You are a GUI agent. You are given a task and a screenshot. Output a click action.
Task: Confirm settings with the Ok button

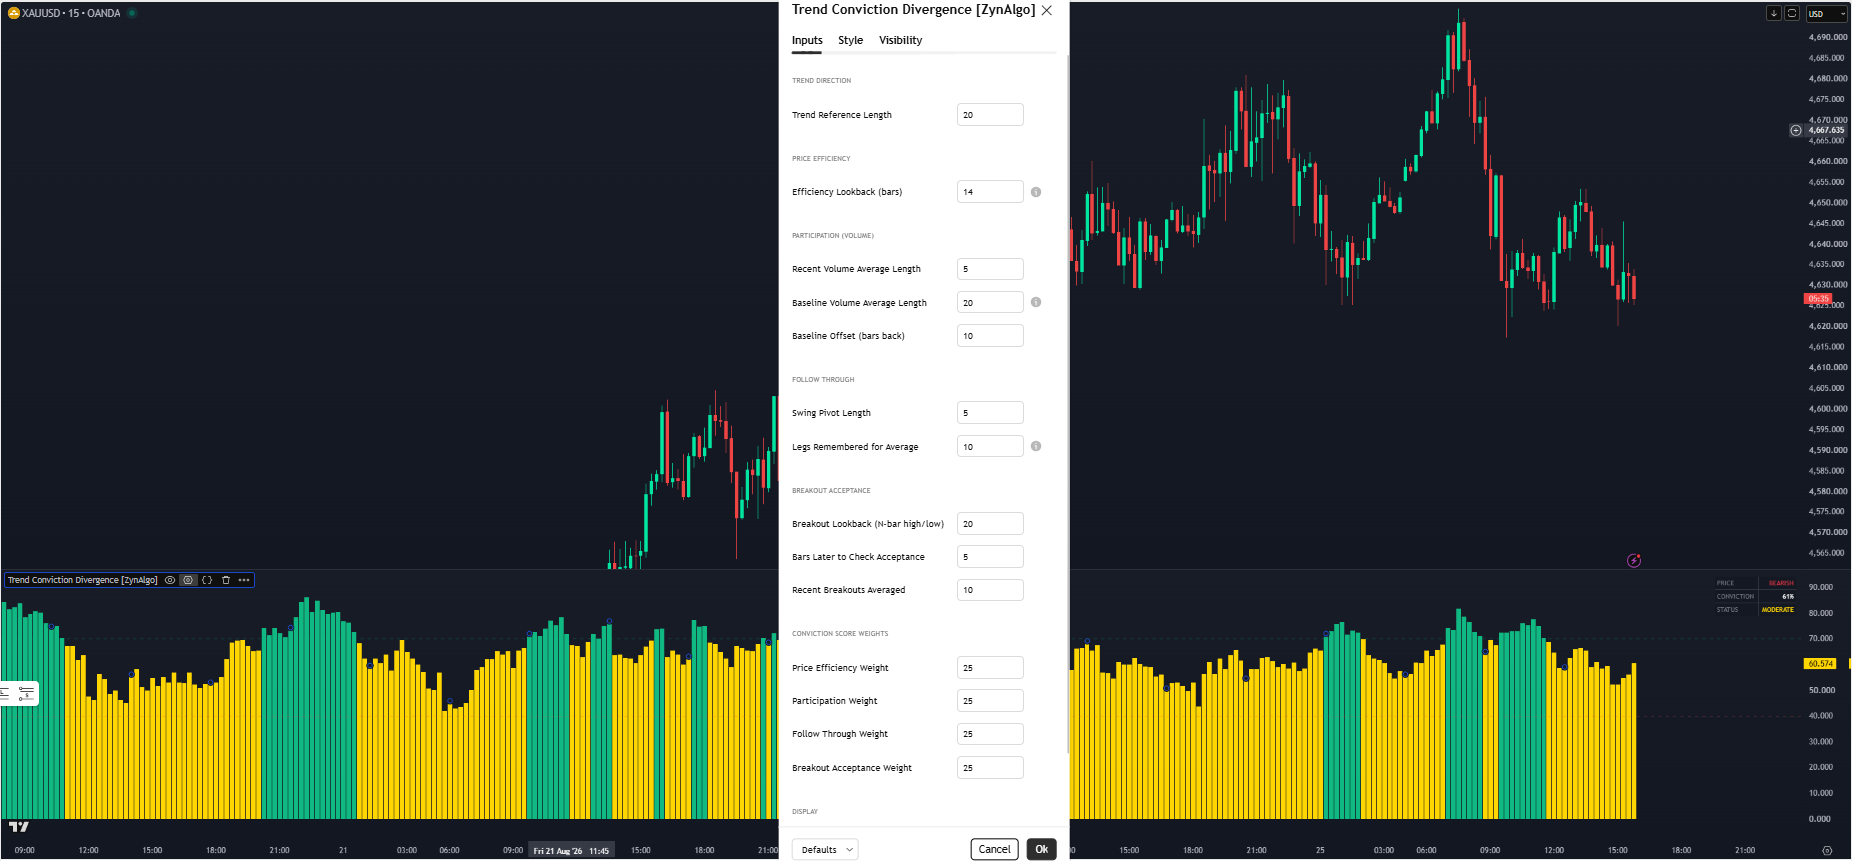pos(1041,849)
